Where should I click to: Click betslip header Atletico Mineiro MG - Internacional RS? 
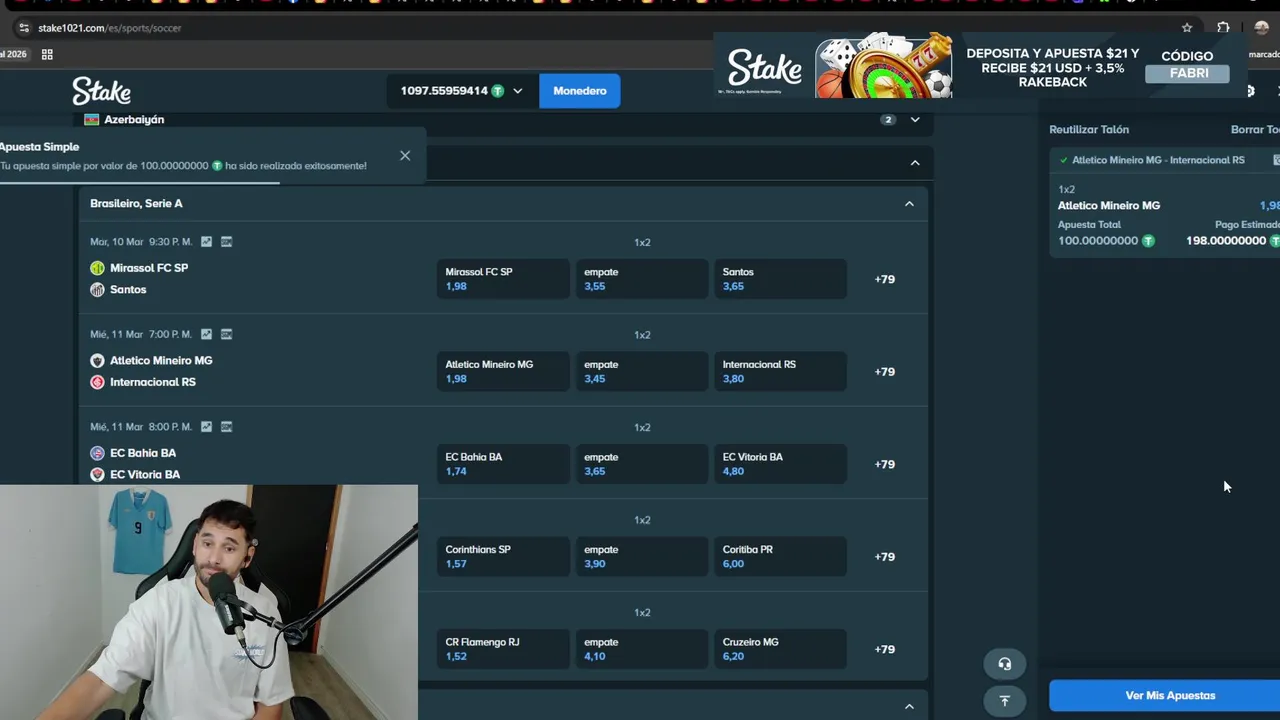coord(1158,160)
